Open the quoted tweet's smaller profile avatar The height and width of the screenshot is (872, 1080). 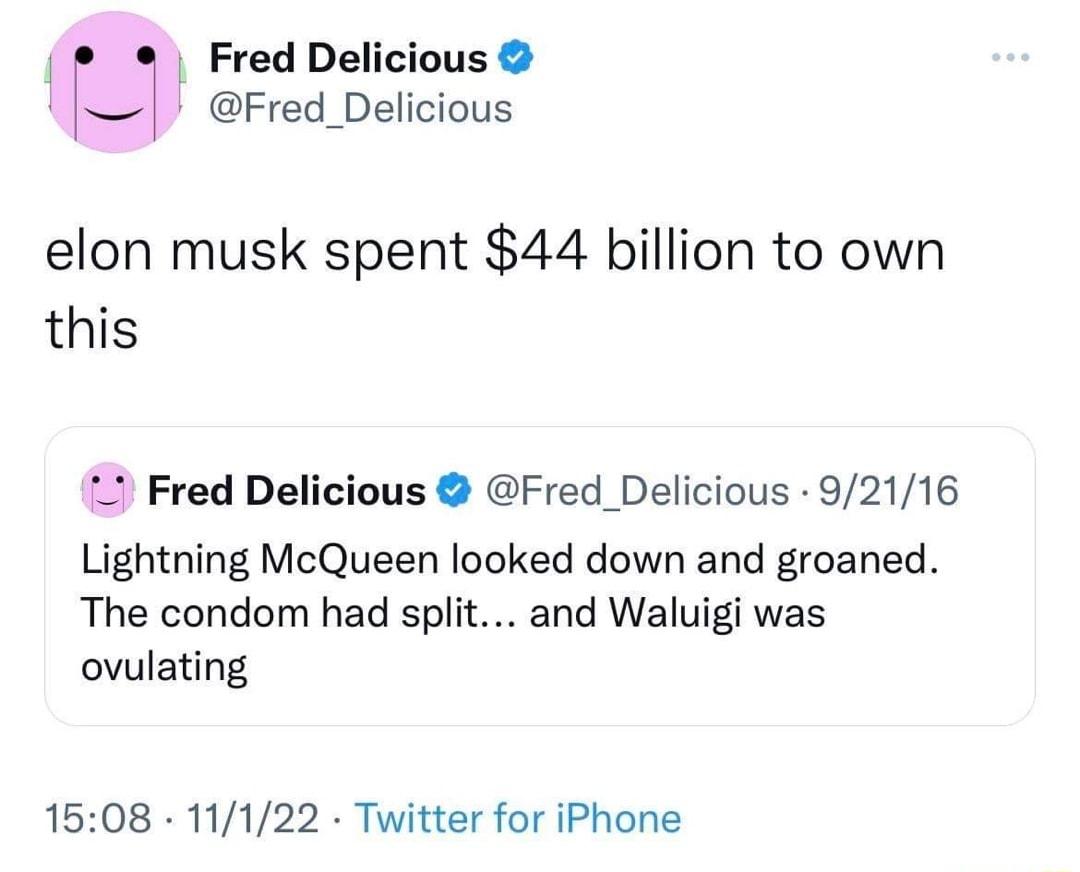pos(106,489)
